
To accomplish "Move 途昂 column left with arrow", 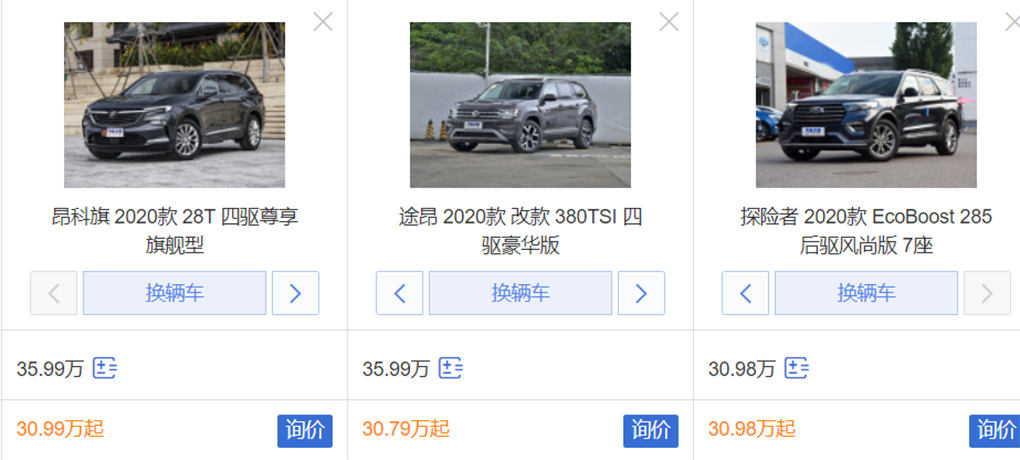I will (x=399, y=293).
